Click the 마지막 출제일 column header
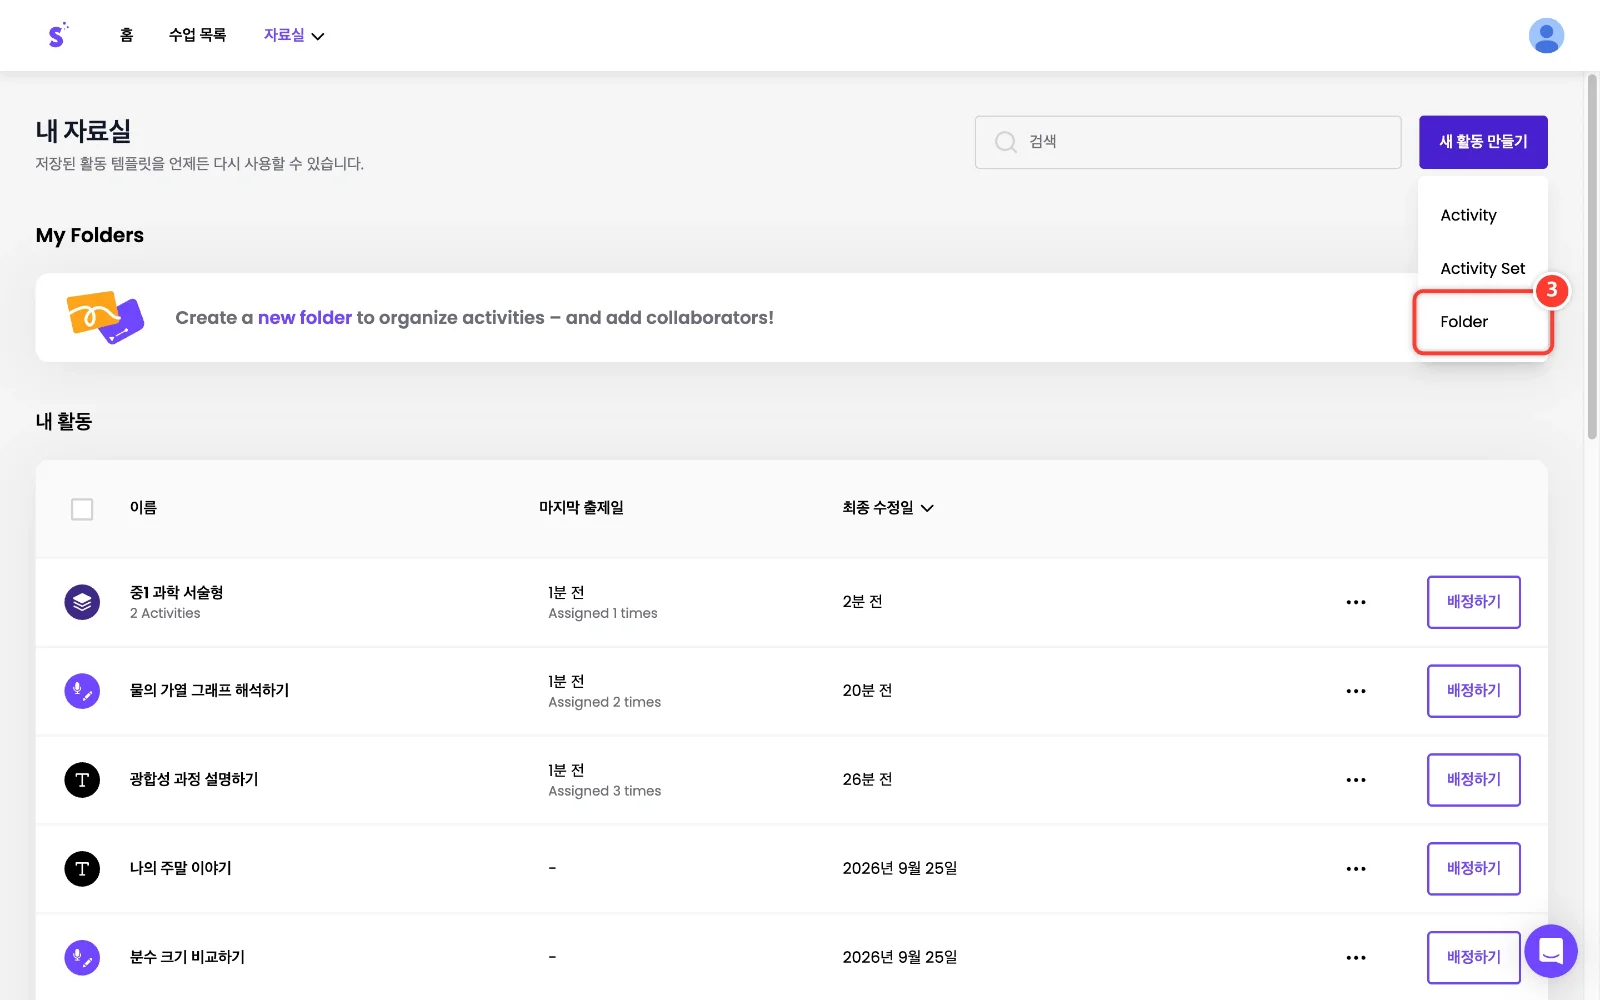Viewport: 1600px width, 1000px height. tap(581, 508)
